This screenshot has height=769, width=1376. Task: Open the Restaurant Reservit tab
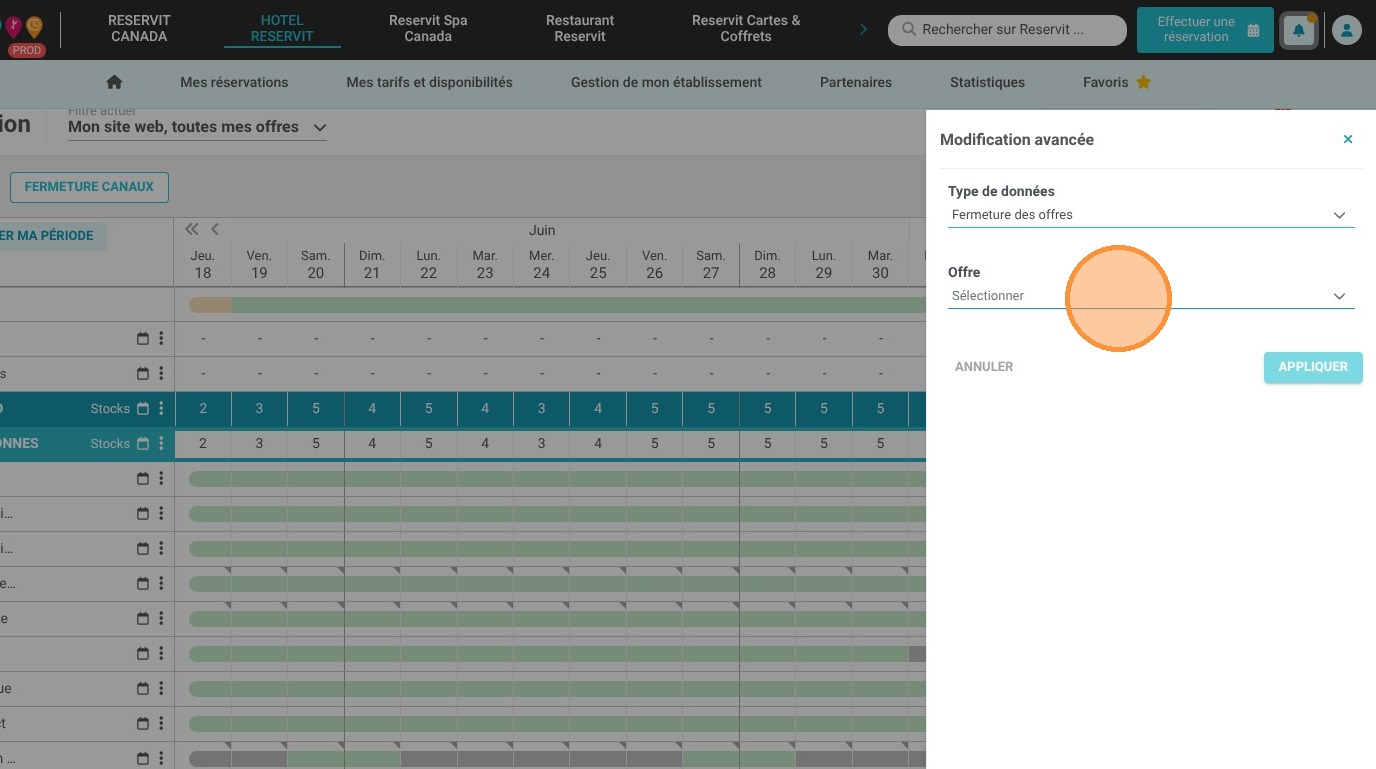[x=580, y=28]
